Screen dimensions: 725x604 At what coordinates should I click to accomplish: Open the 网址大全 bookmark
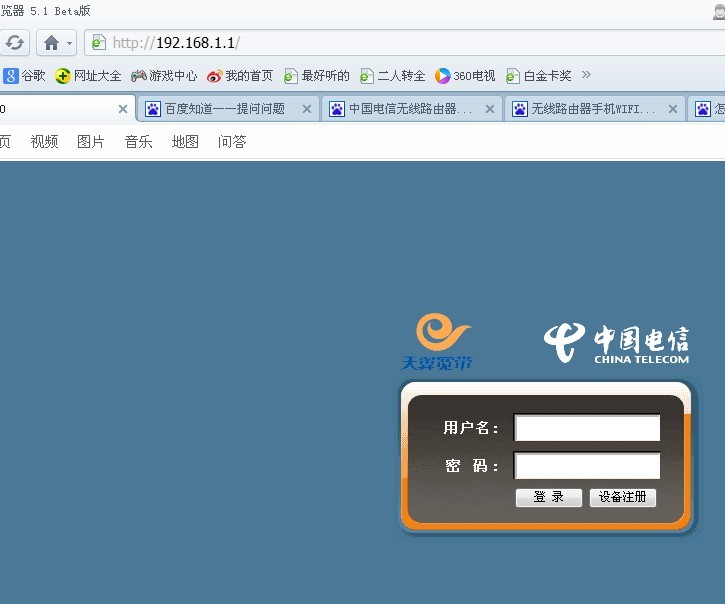pos(88,75)
